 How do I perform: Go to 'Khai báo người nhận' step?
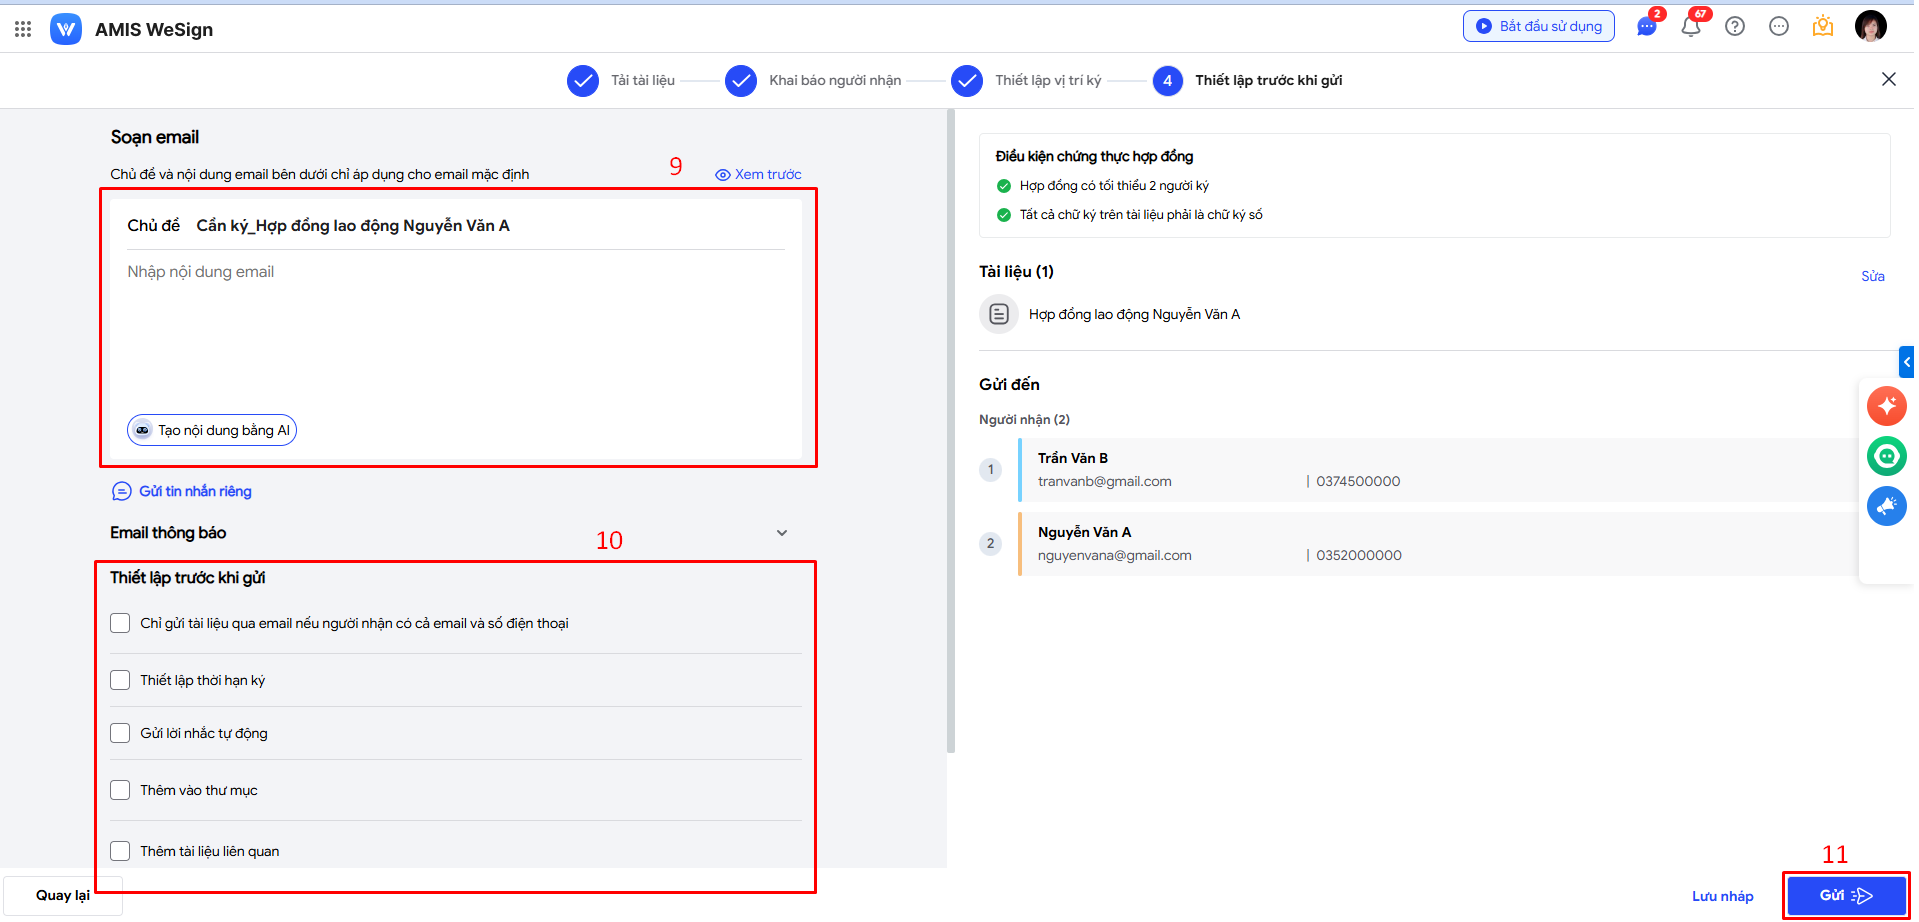tap(741, 81)
